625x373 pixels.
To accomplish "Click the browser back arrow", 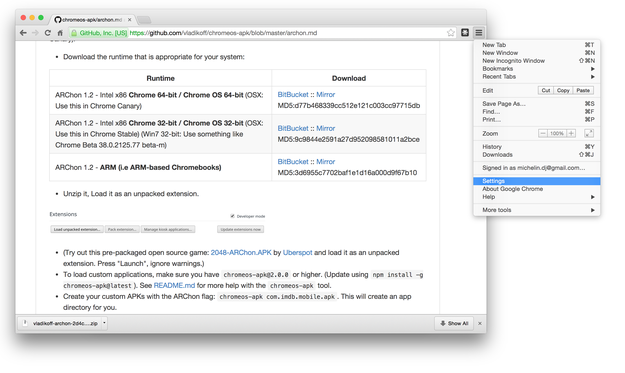I will (23, 33).
